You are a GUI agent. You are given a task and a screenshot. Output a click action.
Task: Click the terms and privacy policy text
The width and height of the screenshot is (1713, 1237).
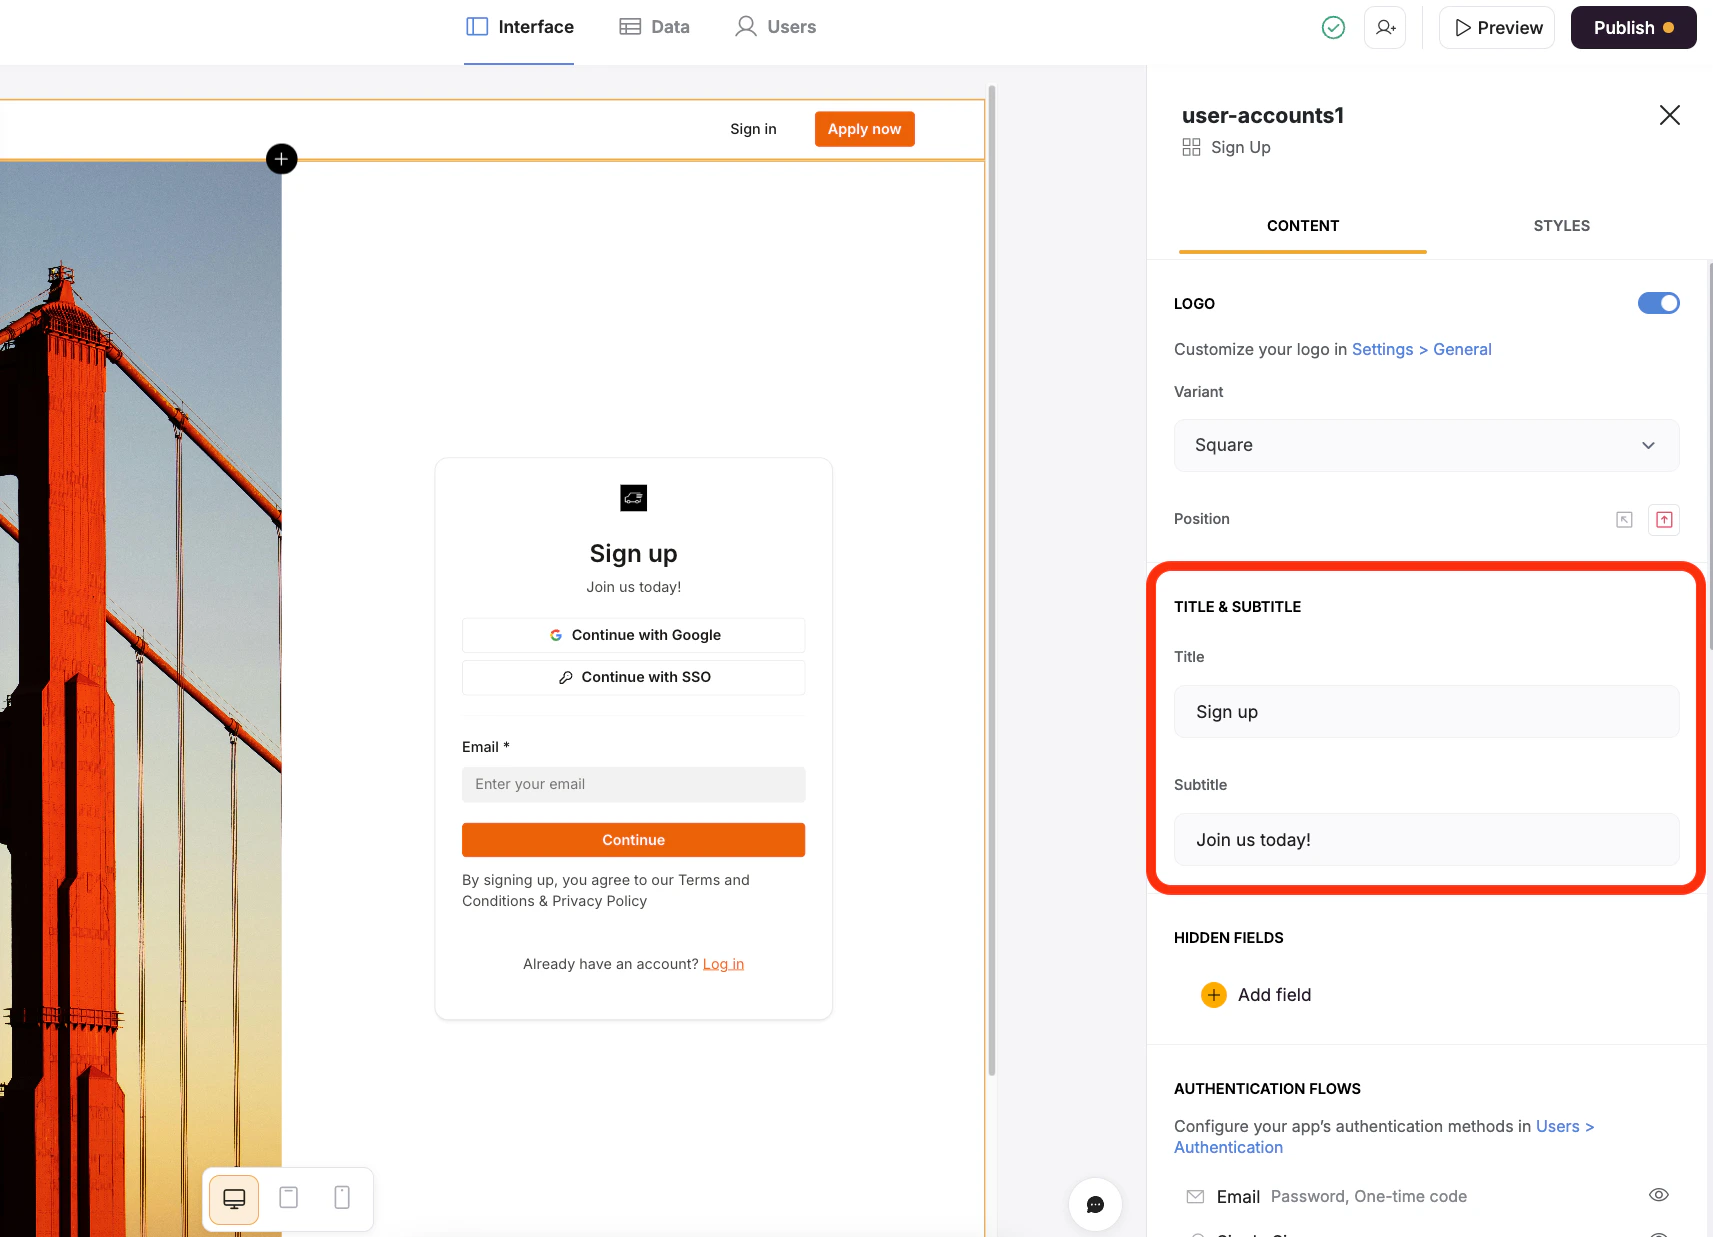[606, 891]
